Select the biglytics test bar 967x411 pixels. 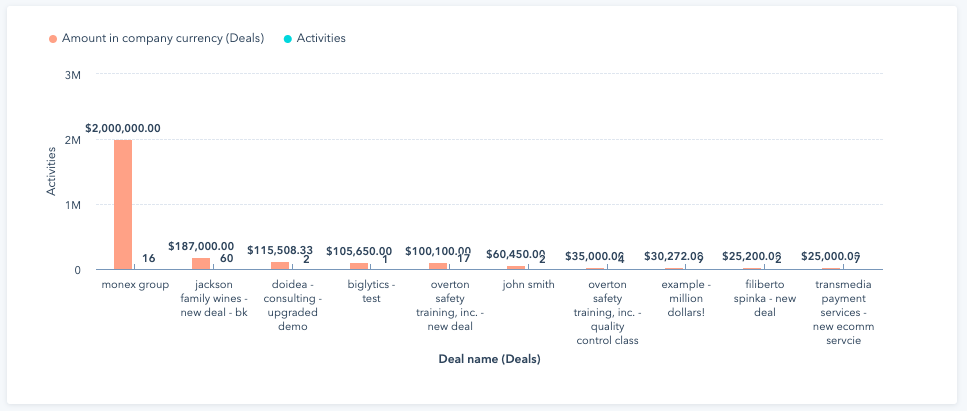pyautogui.click(x=359, y=266)
